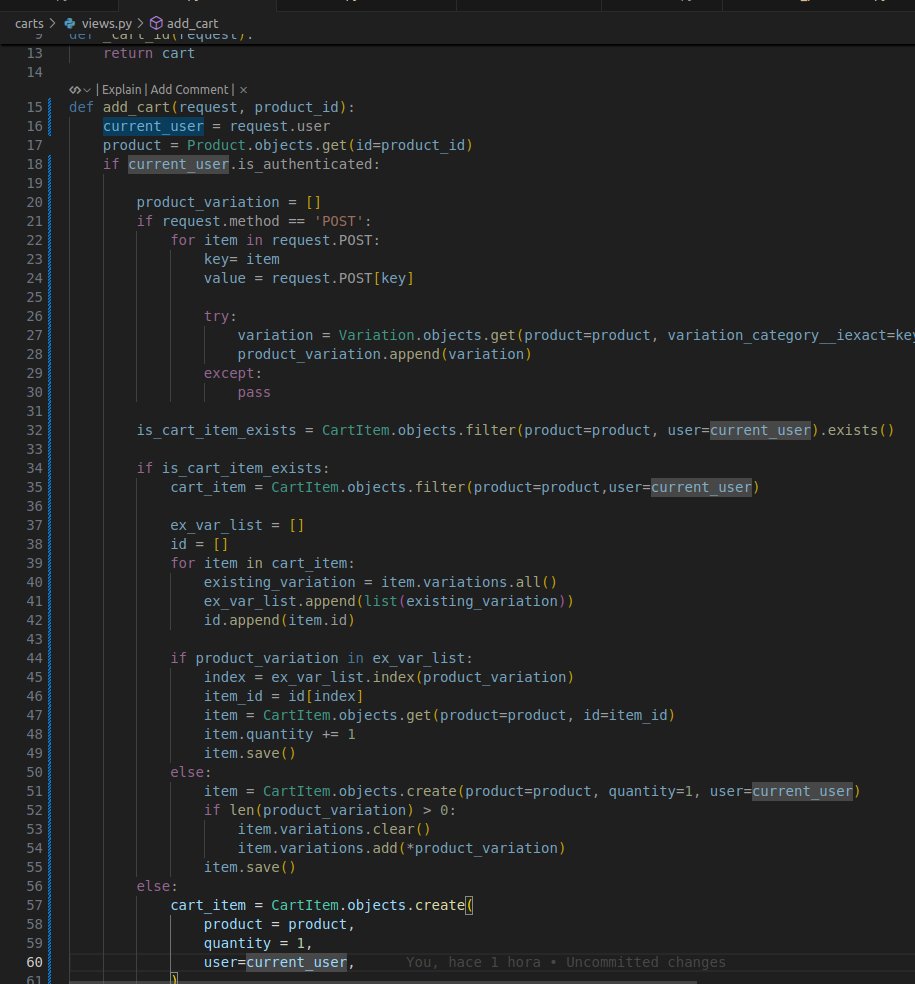This screenshot has width=915, height=984.
Task: Click the 'pass' statement on line 30
Action: 254,393
